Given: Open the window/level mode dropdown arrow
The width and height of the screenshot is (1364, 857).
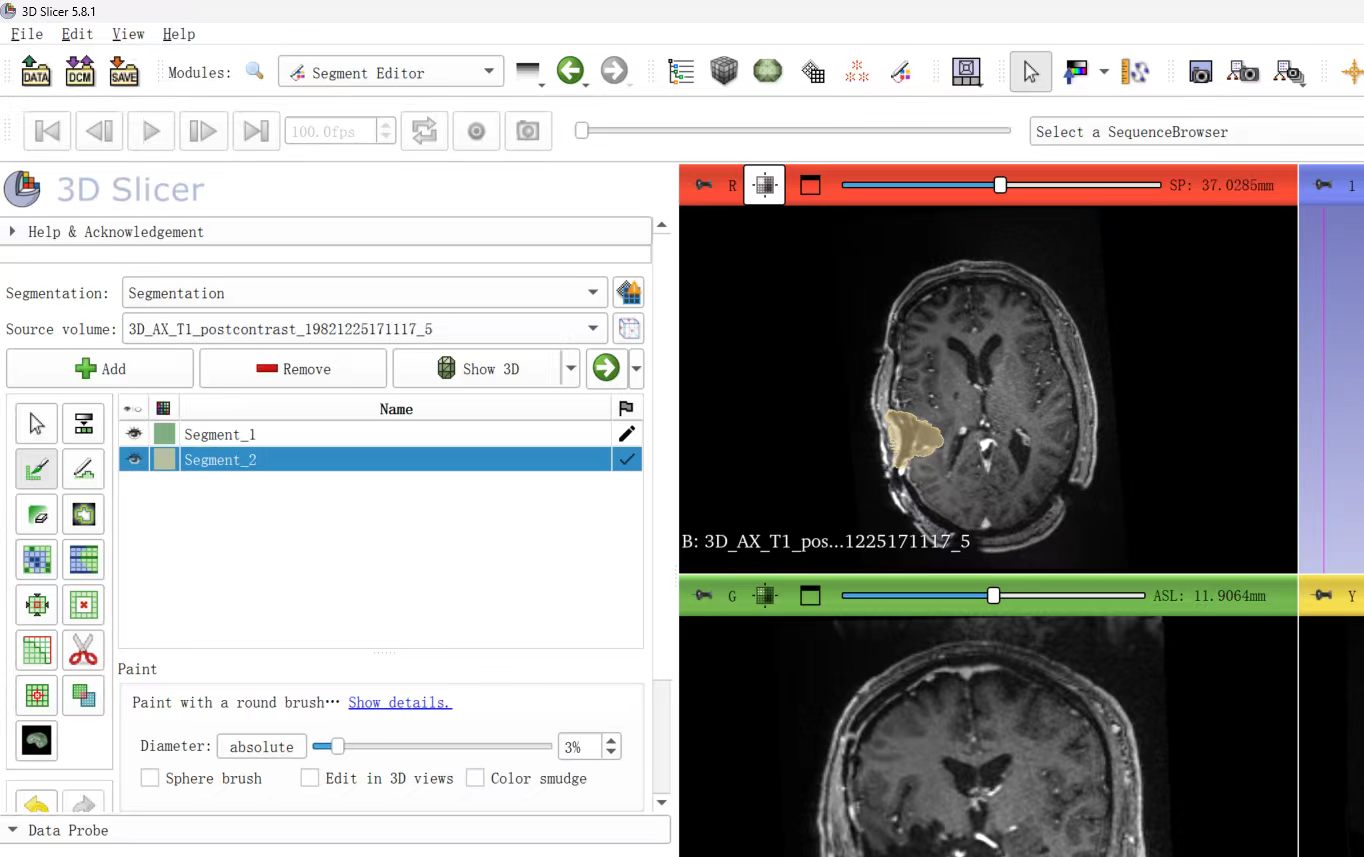Looking at the screenshot, I should [x=1104, y=72].
